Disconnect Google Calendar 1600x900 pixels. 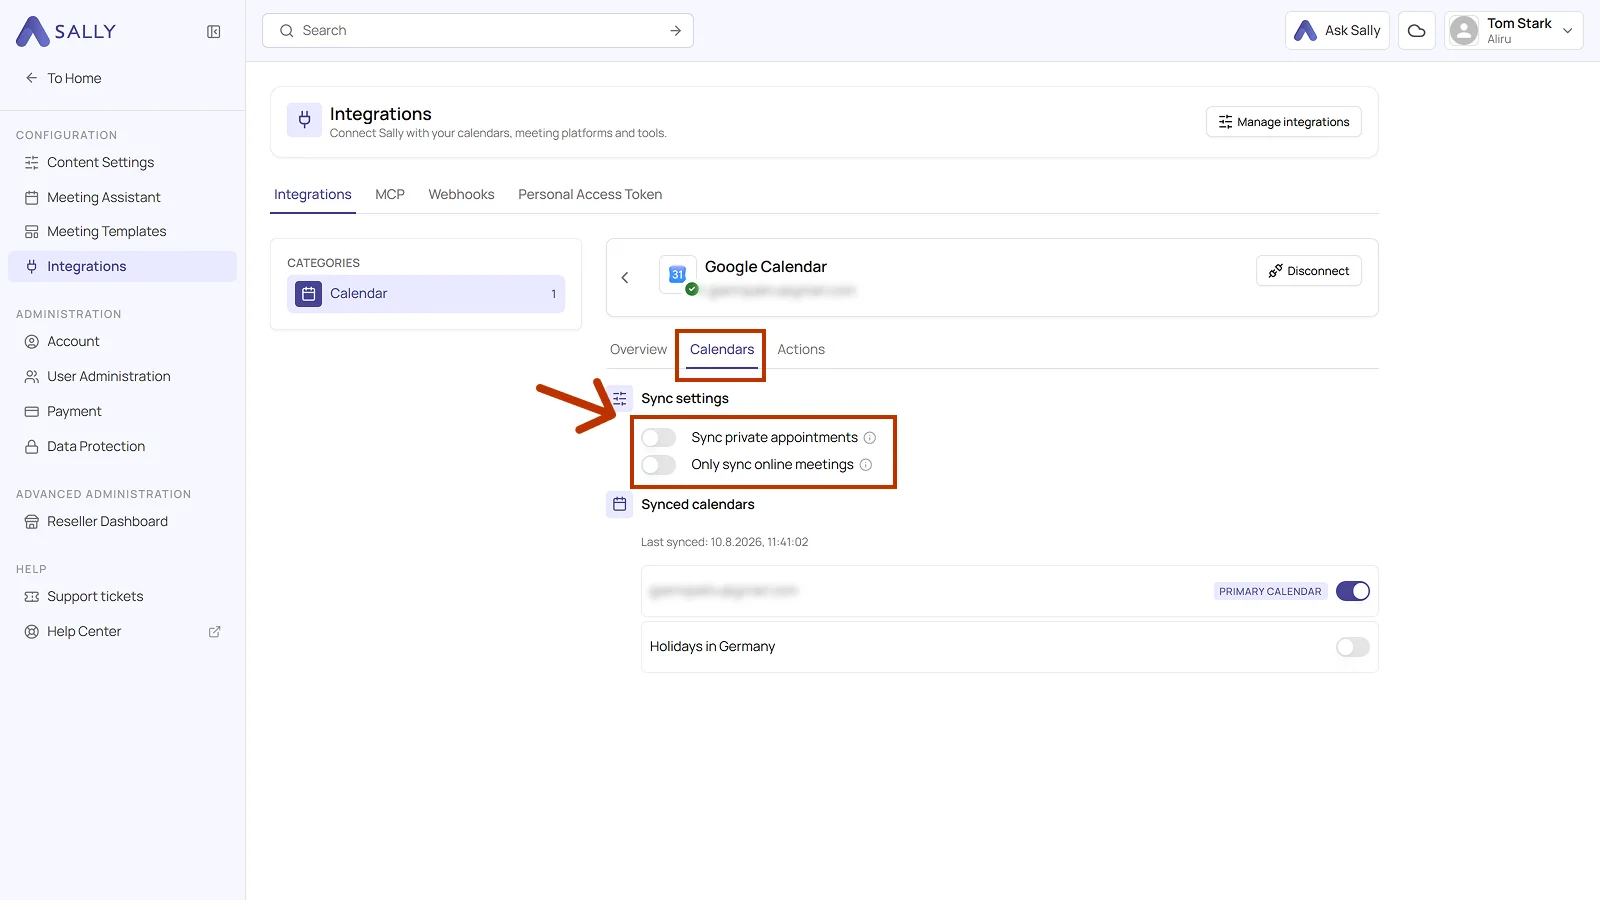coord(1309,271)
